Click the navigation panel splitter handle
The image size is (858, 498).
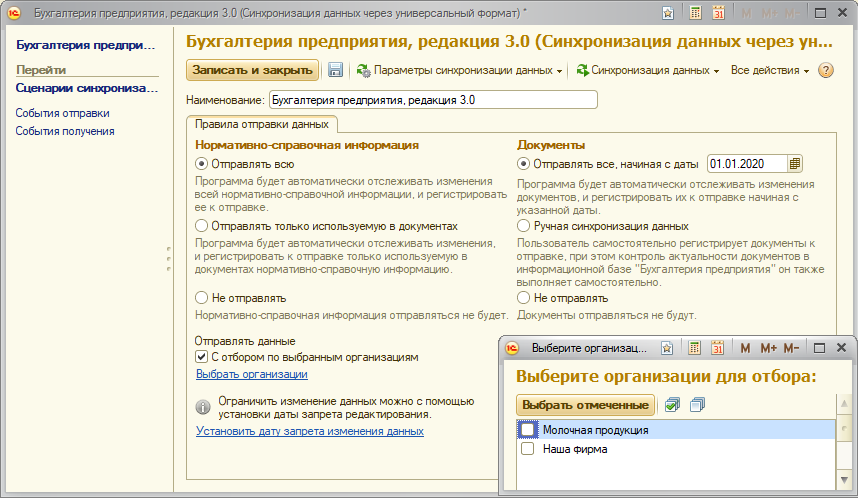click(169, 259)
